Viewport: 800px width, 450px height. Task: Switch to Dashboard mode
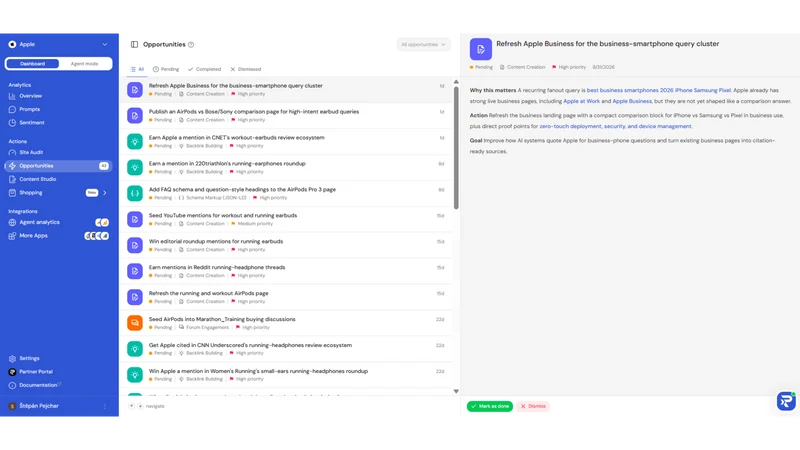tap(33, 64)
